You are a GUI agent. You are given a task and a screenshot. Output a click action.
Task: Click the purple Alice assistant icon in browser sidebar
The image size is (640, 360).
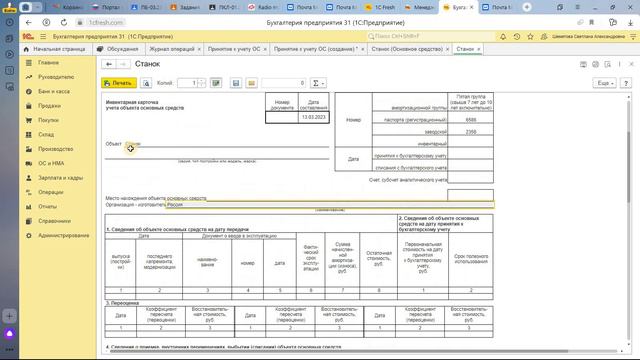coord(9,333)
